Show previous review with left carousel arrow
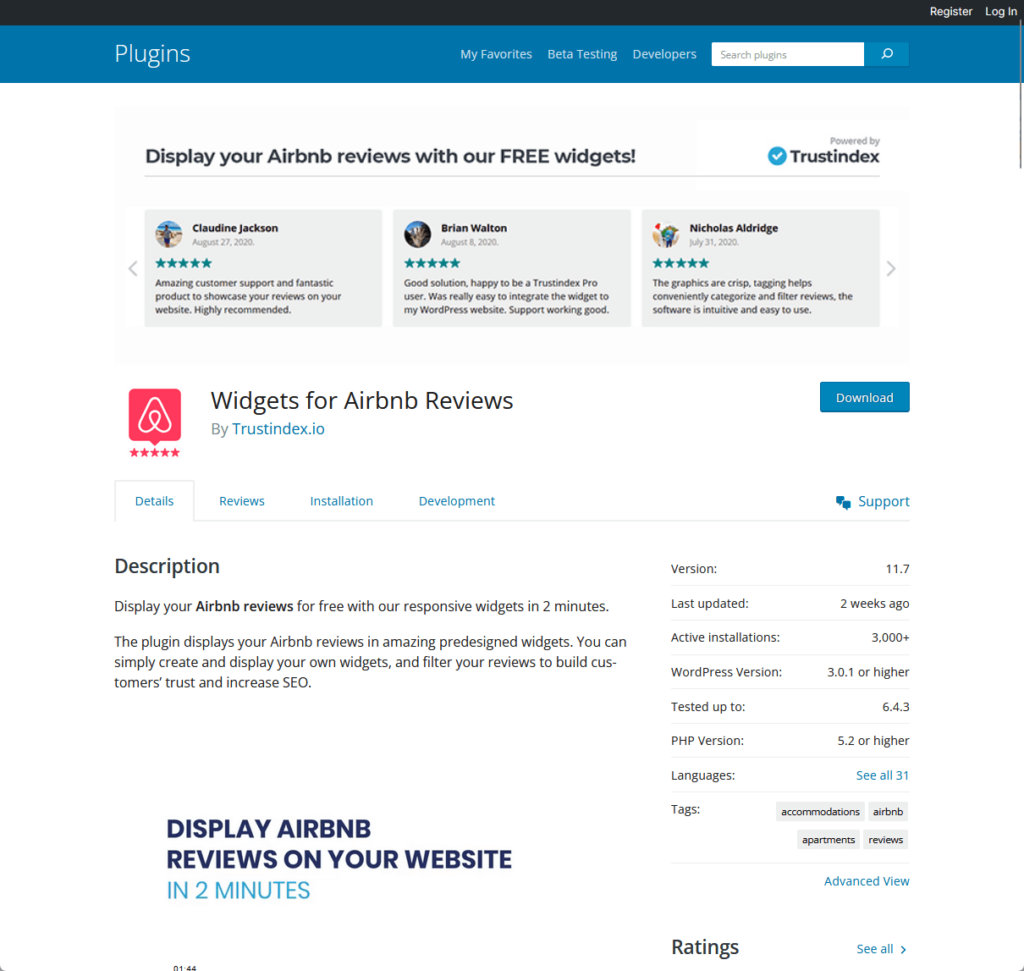 tap(133, 268)
